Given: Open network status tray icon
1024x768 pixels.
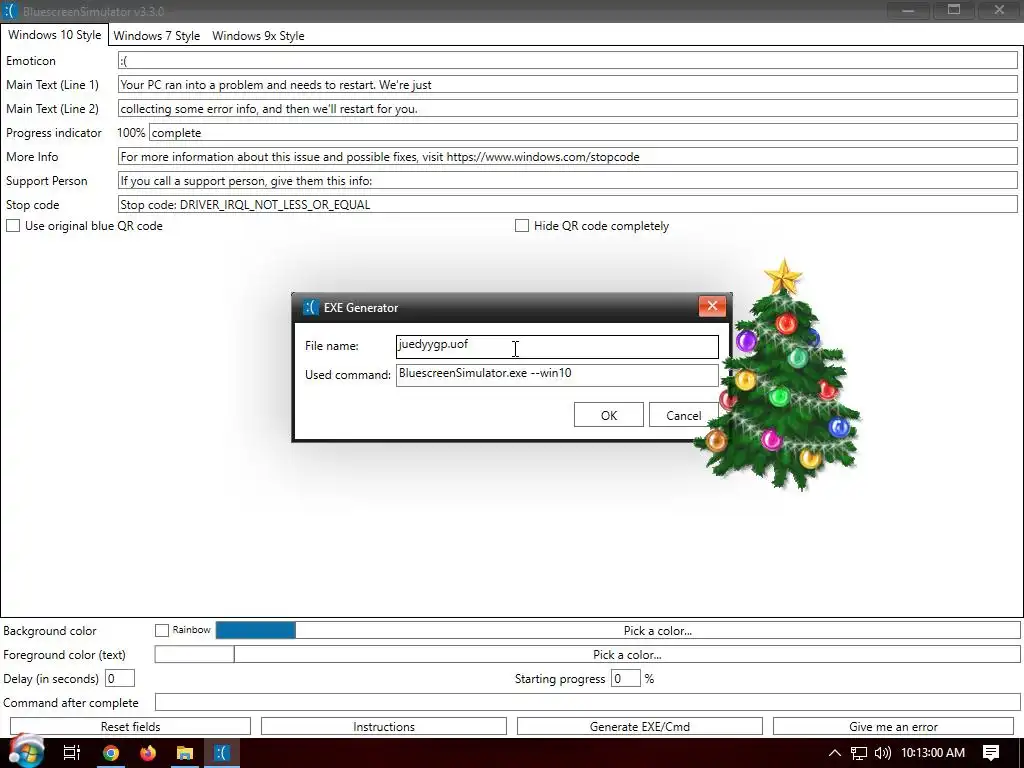Looking at the screenshot, I should click(859, 753).
